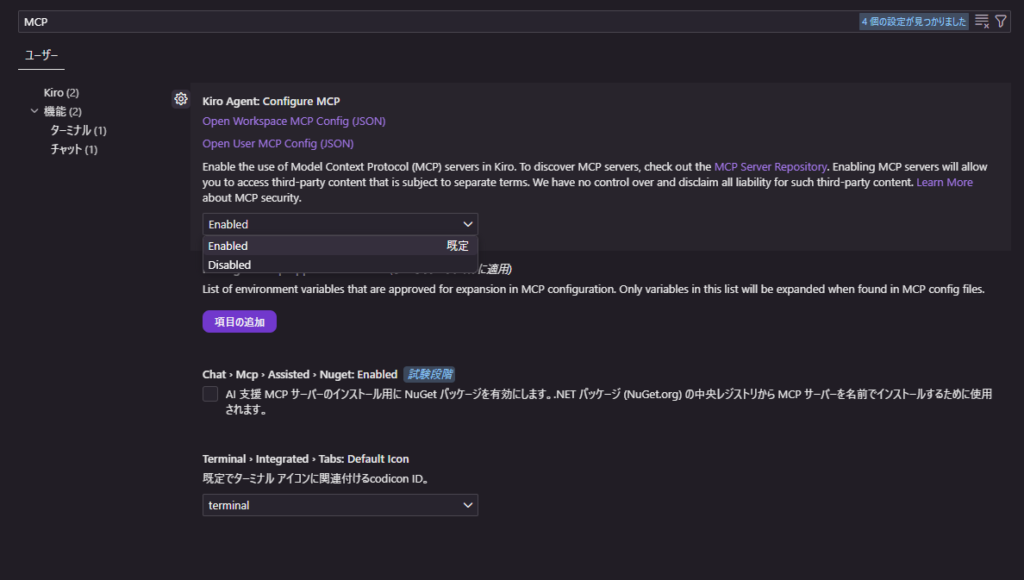Switch to the ユーザー settings tab

pos(42,54)
